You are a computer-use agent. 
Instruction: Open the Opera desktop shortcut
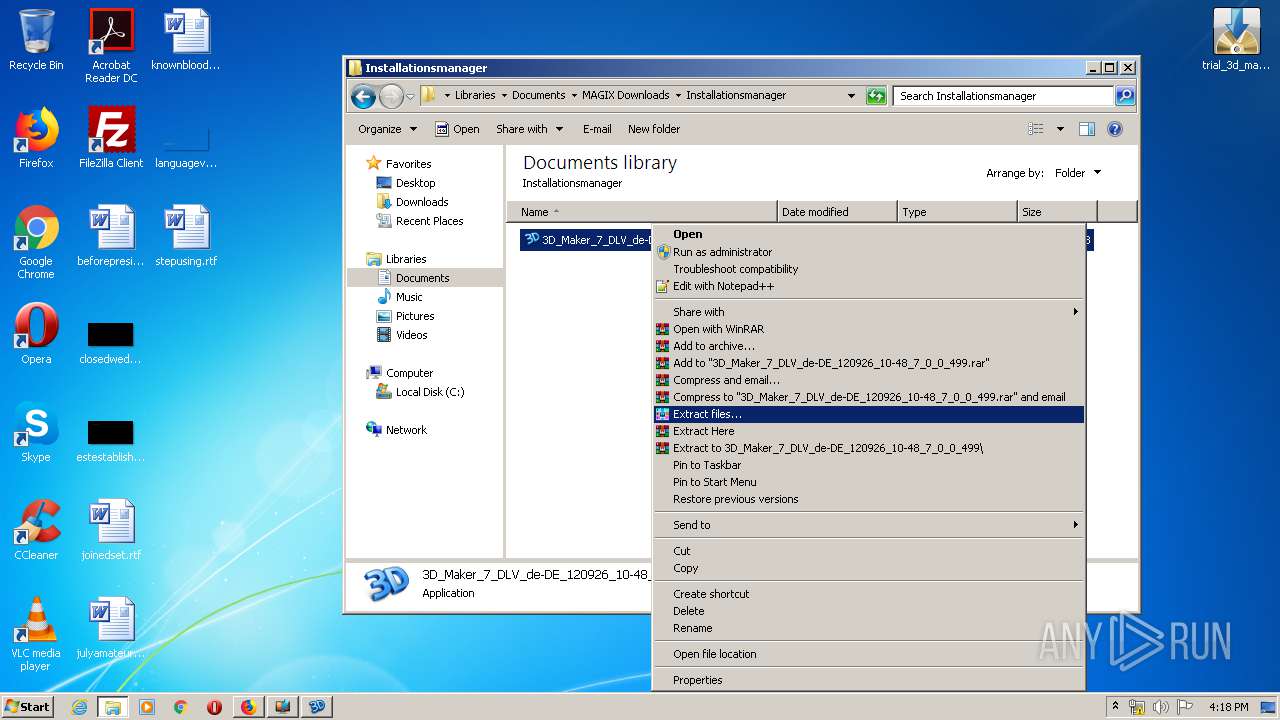(36, 334)
